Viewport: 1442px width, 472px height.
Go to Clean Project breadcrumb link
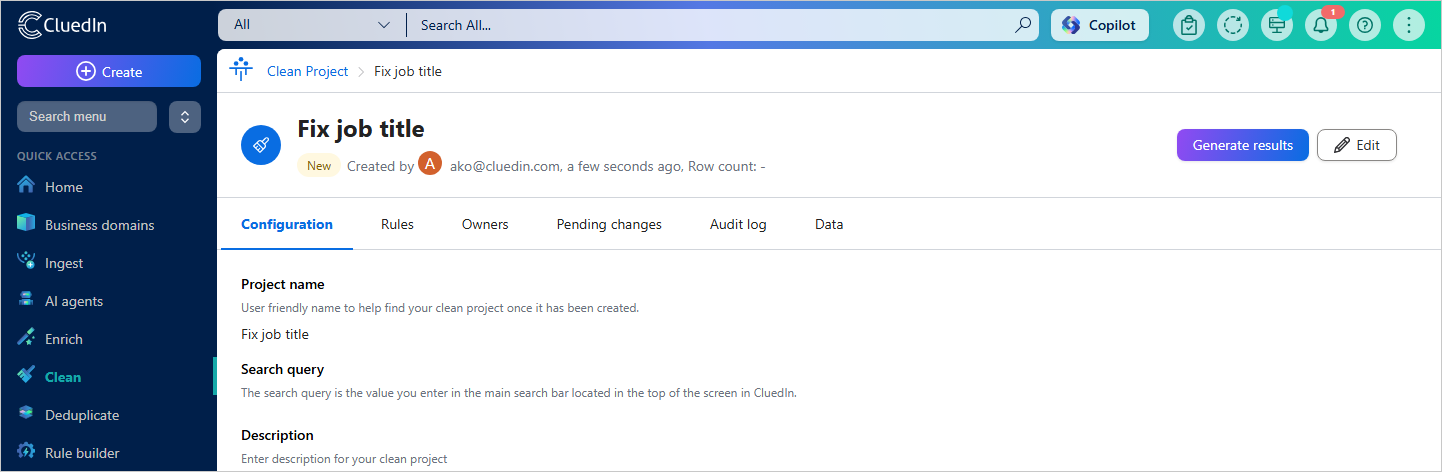tap(307, 71)
